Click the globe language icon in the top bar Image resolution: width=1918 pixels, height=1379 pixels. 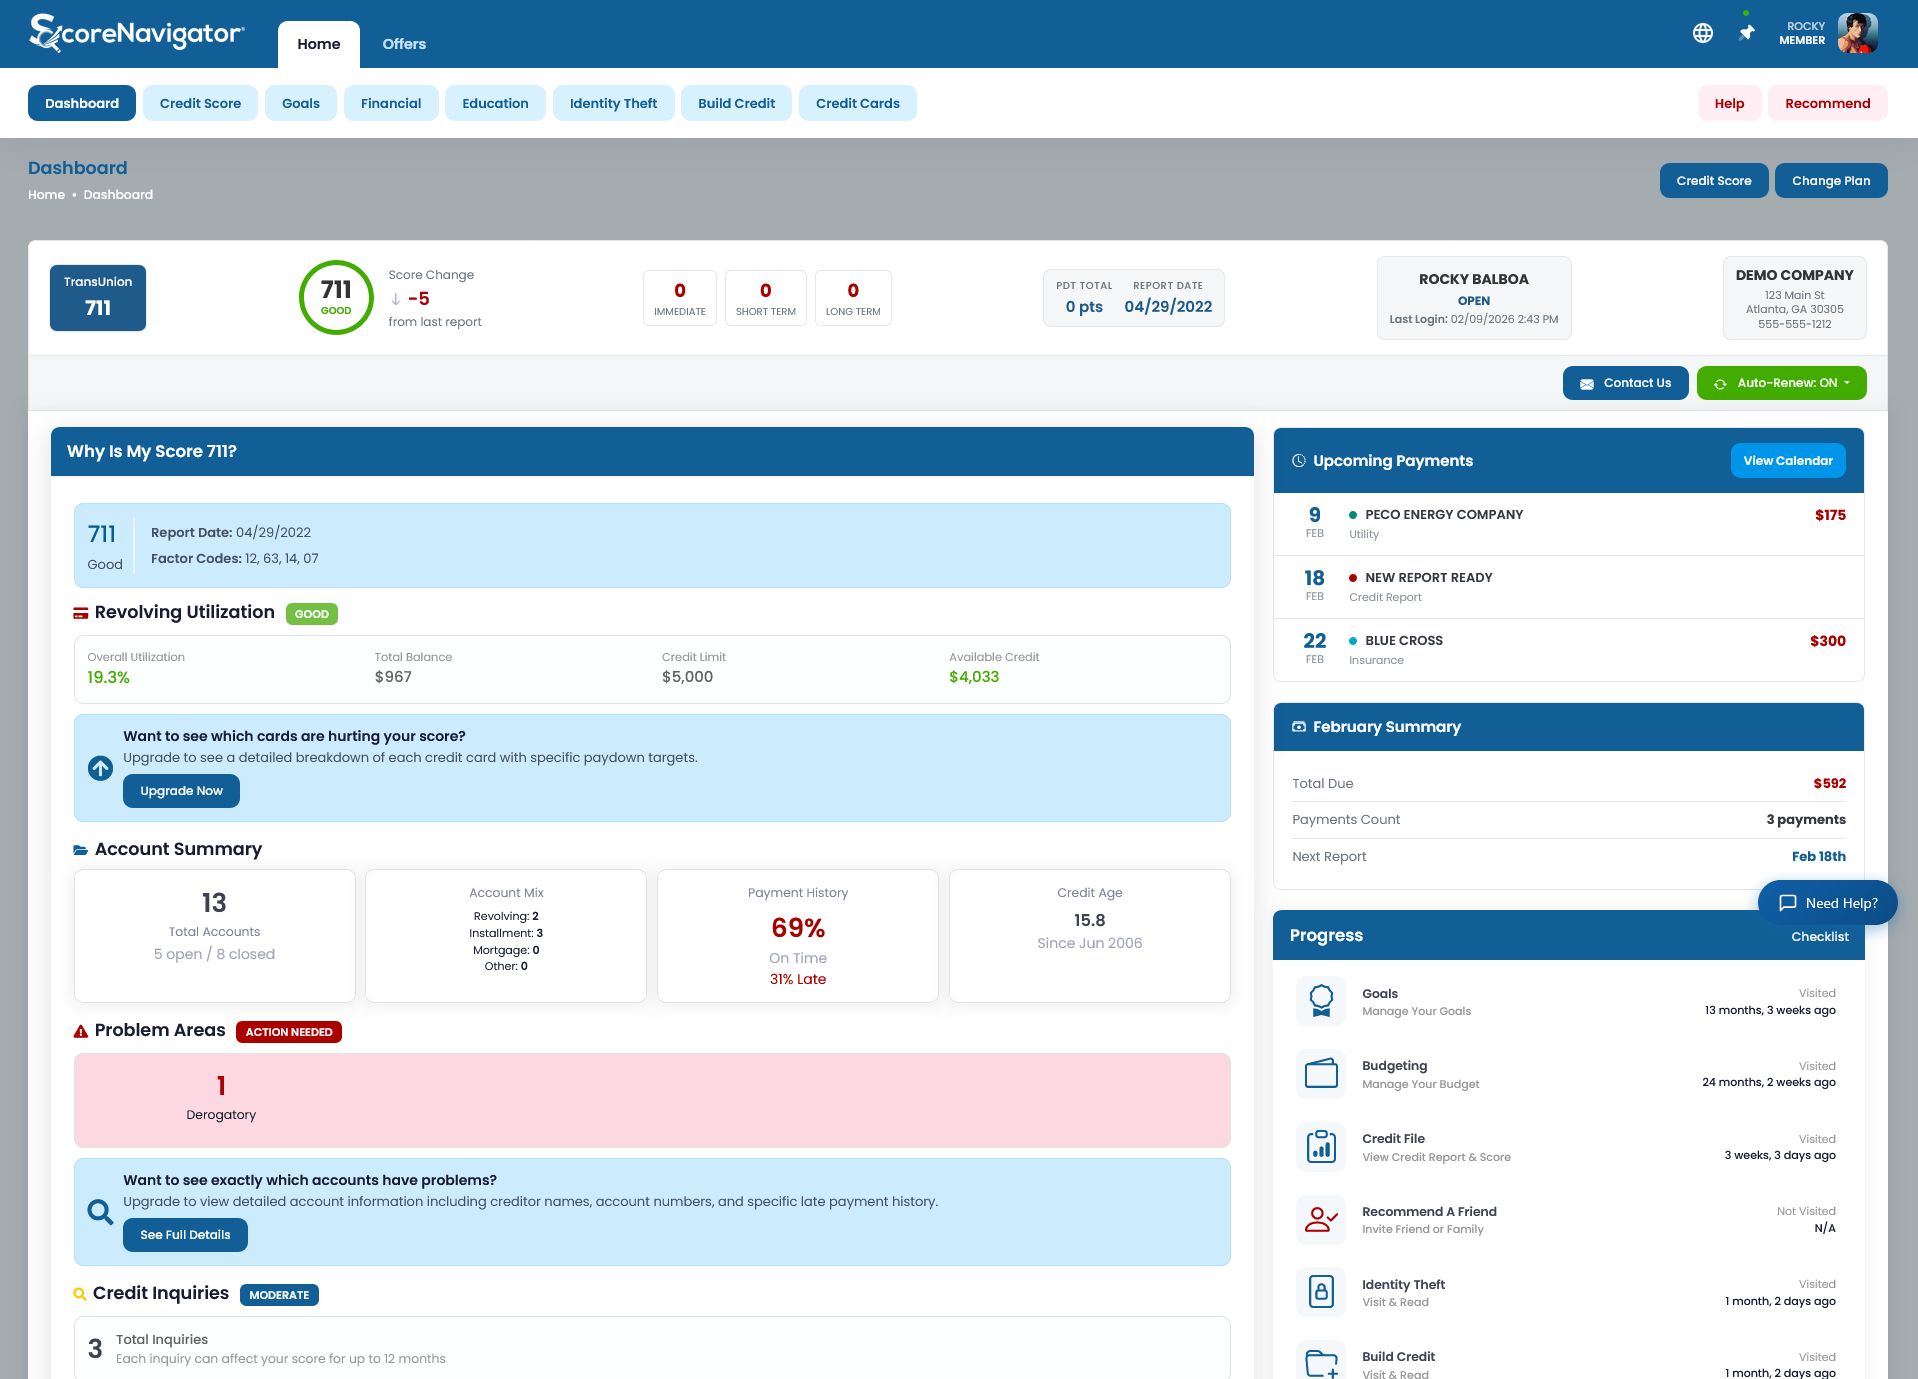[x=1703, y=33]
